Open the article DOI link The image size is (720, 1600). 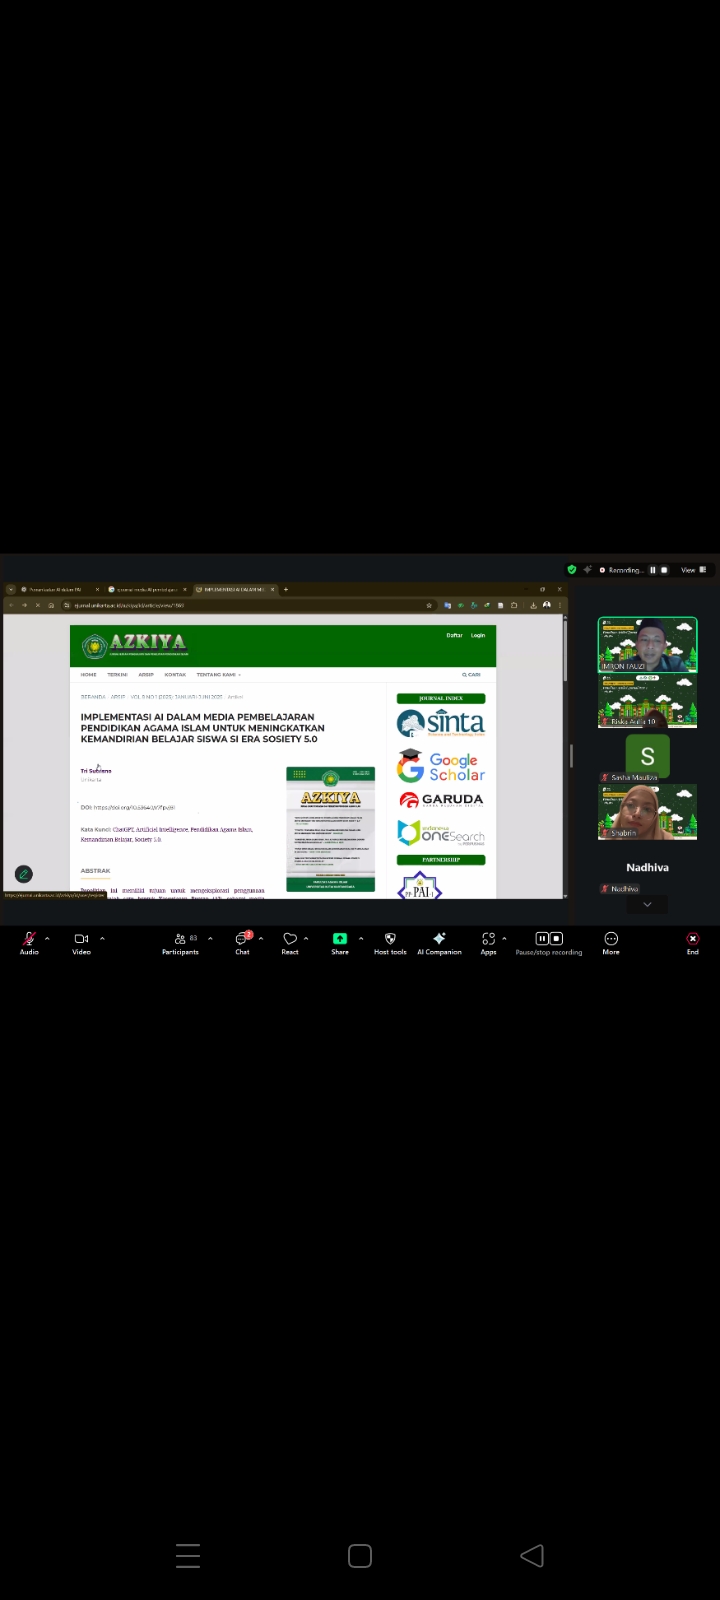tap(134, 807)
